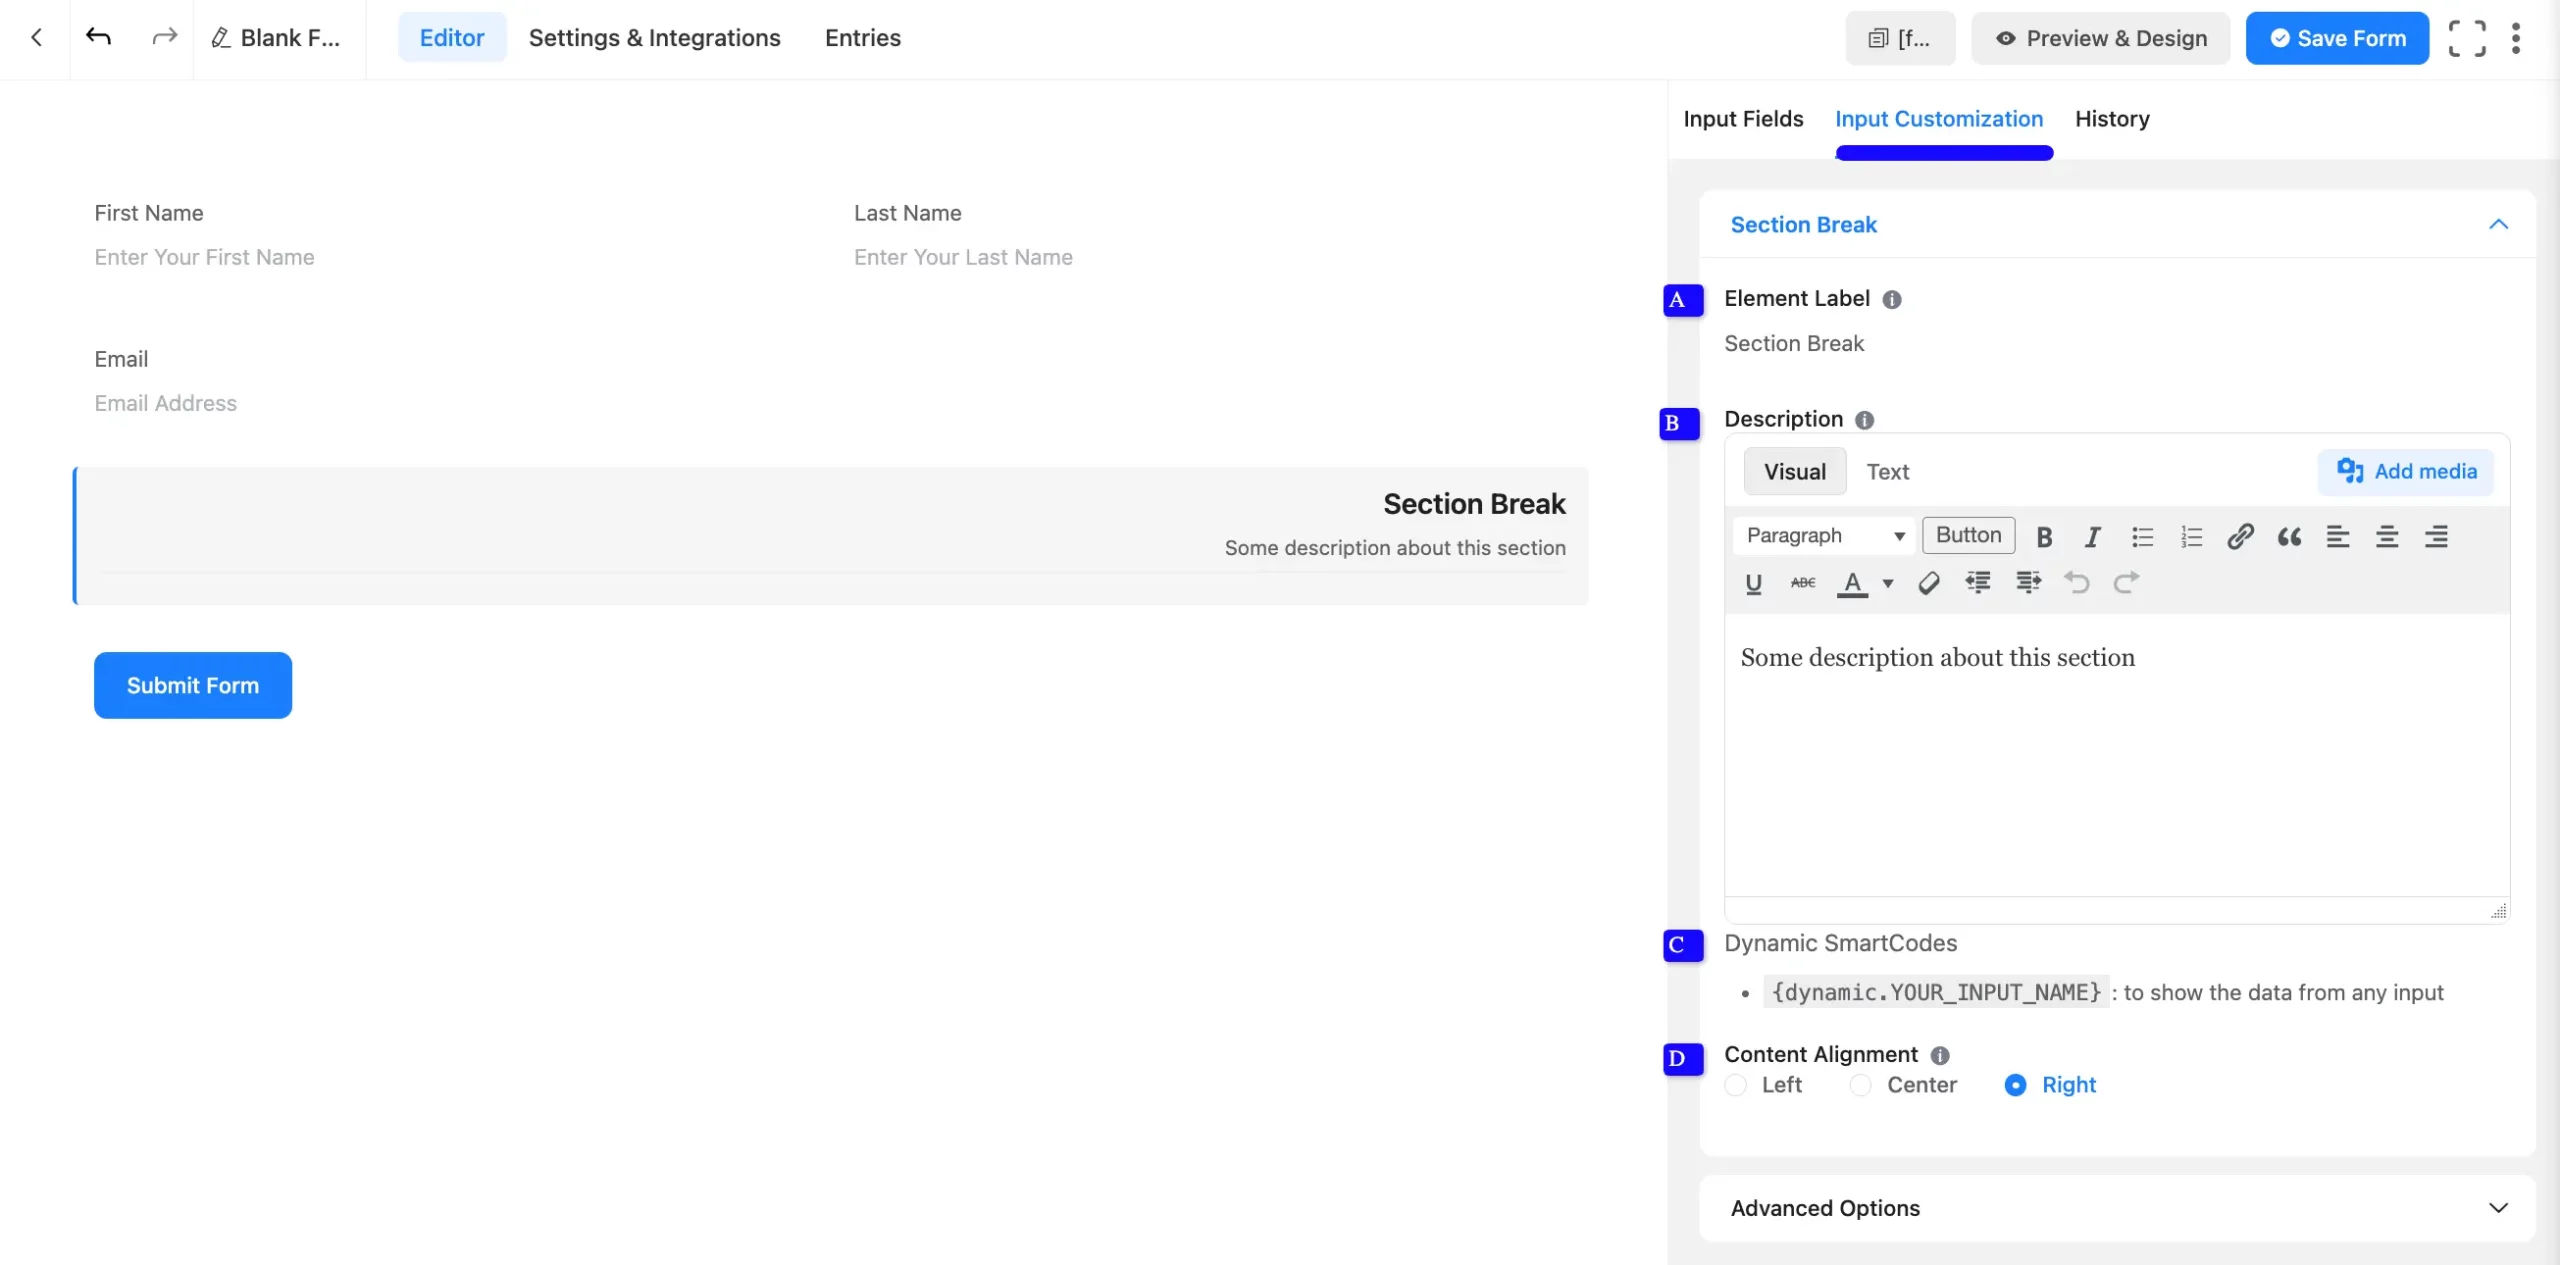Collapse the Section Break panel
This screenshot has width=2560, height=1265.
[x=2498, y=225]
